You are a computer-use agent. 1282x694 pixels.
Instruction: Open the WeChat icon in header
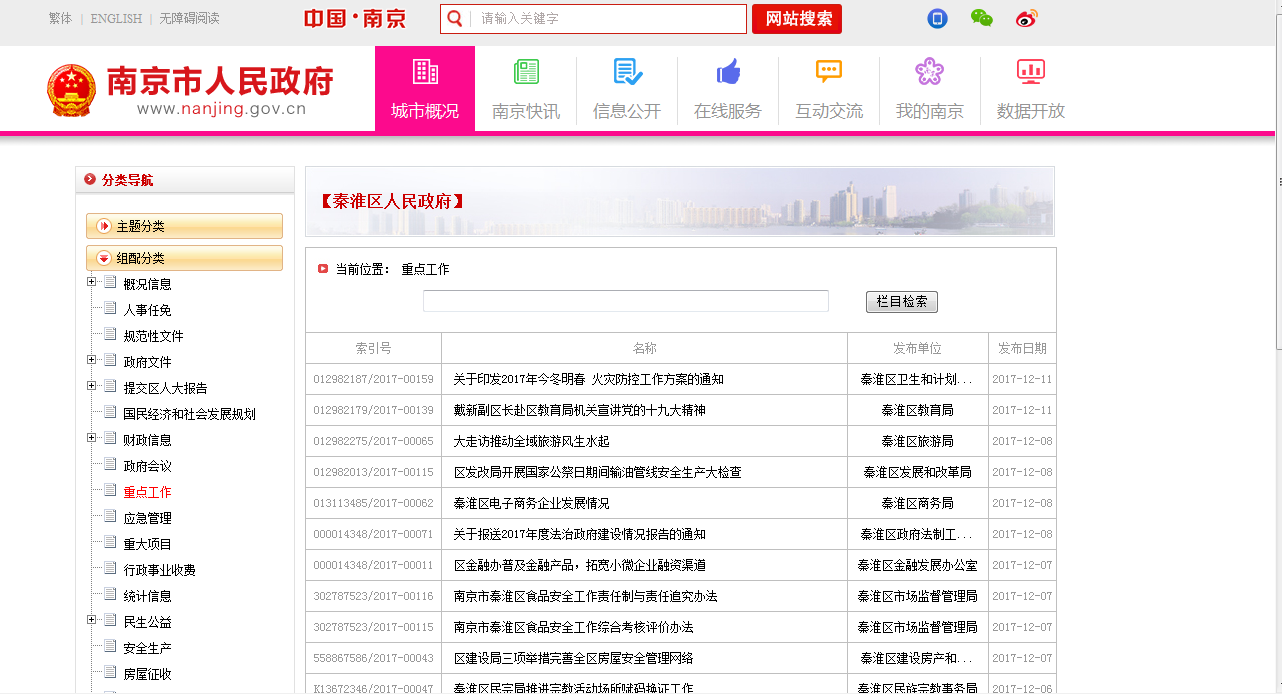982,18
